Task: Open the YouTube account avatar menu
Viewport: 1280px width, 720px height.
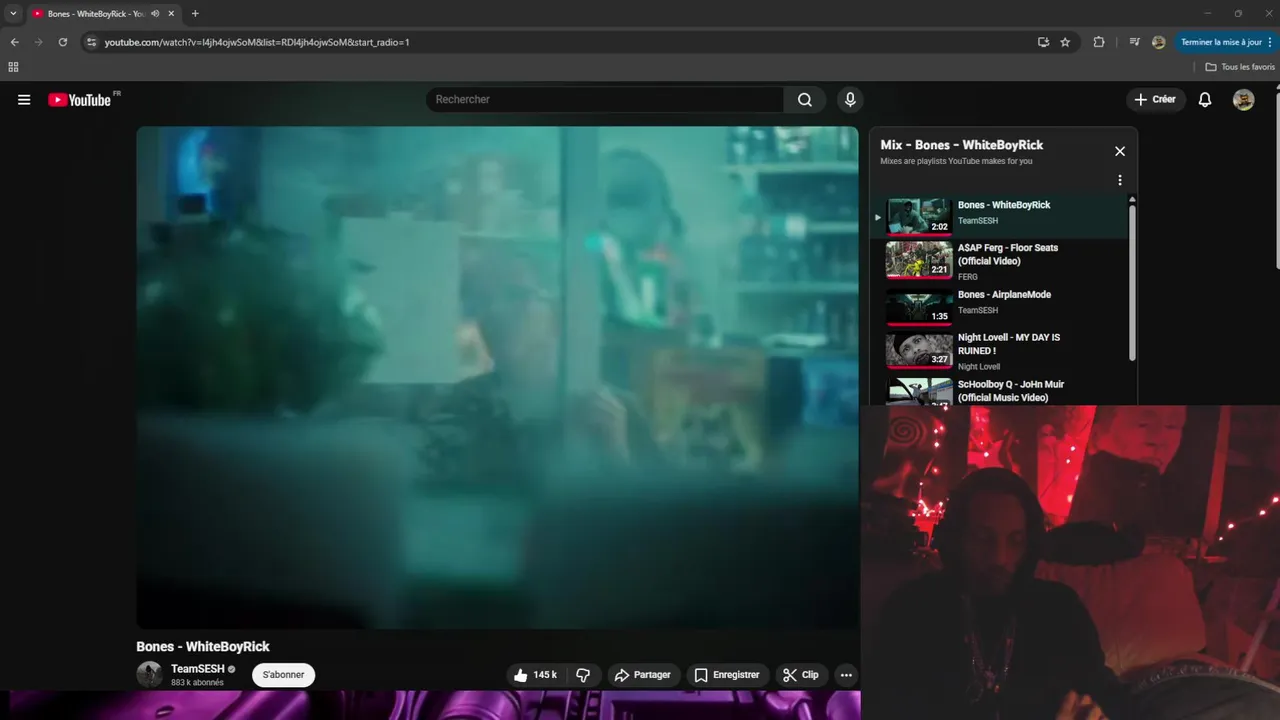Action: [x=1243, y=100]
